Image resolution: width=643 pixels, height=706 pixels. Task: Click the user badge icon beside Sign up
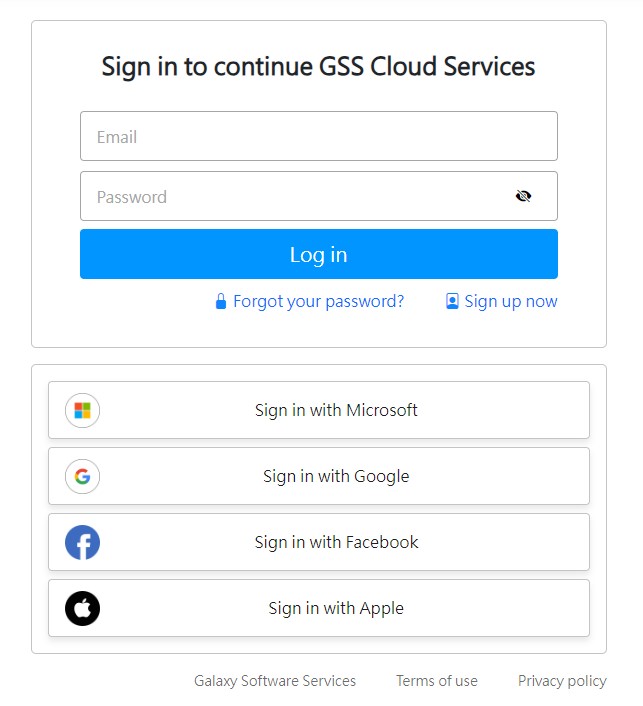tap(452, 302)
